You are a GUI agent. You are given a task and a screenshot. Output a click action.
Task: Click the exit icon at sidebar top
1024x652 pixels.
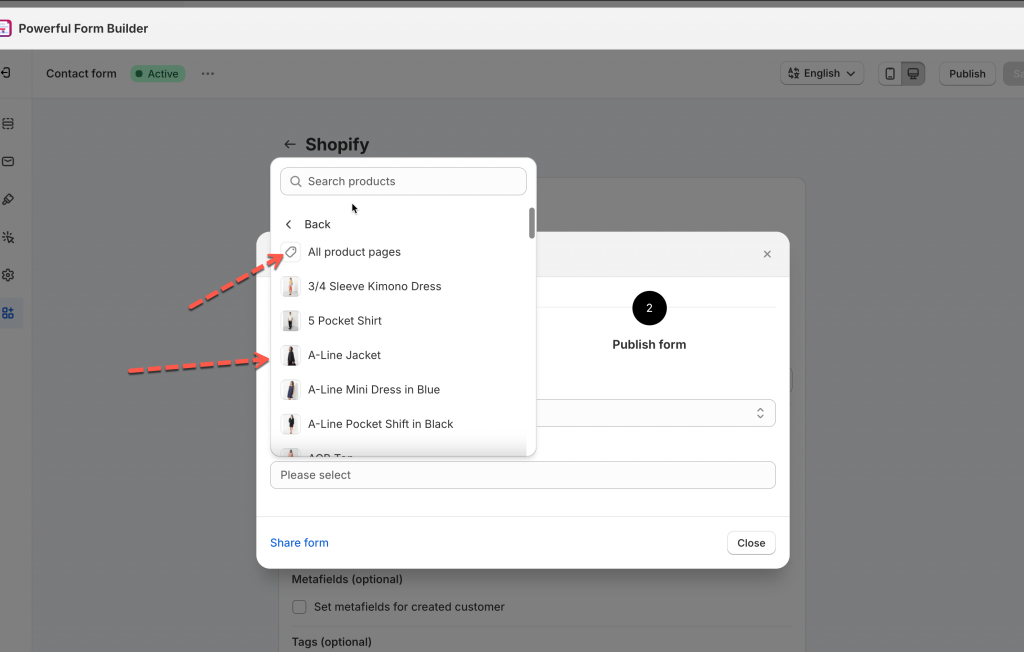tap(6, 73)
